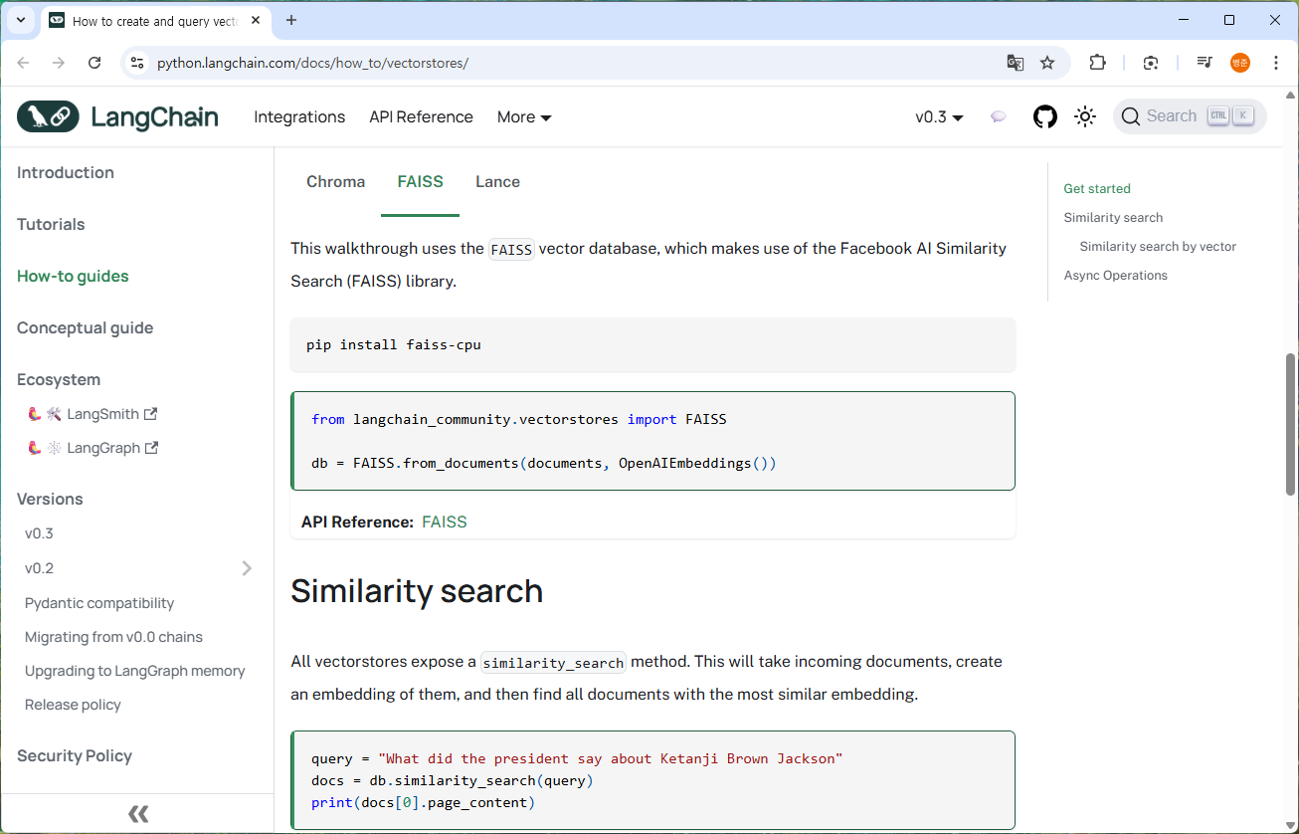Open the browser extensions puzzle icon
The image size is (1299, 834).
pos(1097,63)
